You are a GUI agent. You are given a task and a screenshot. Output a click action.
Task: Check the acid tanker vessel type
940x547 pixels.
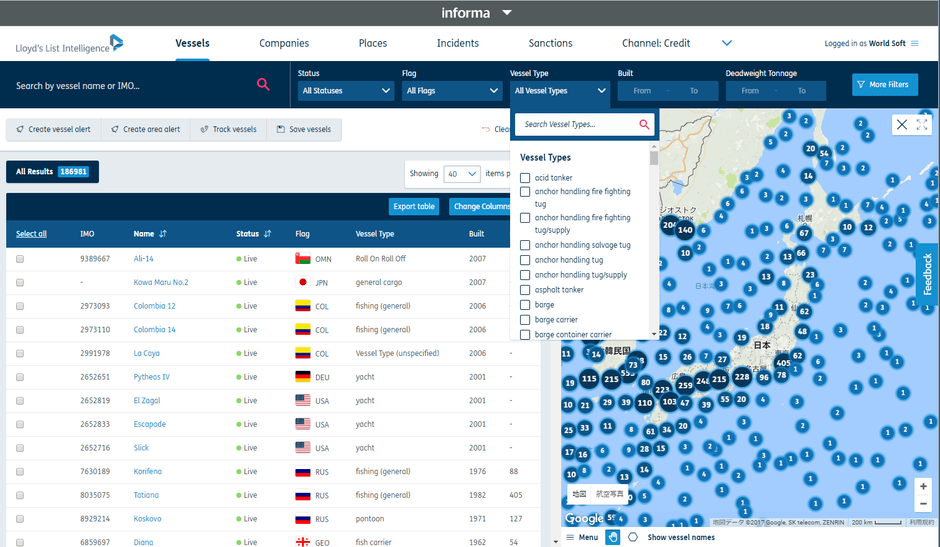(x=525, y=178)
